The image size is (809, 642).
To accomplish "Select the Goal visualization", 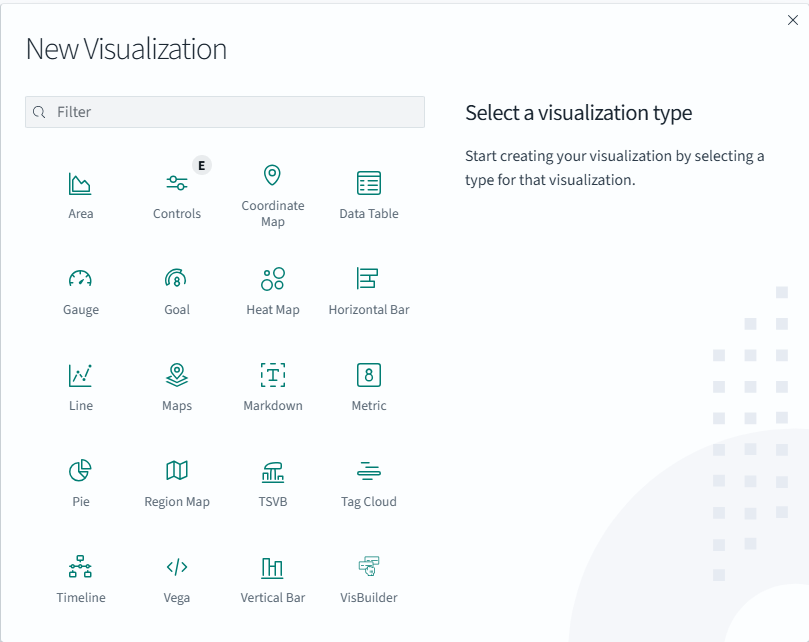I will pos(176,291).
